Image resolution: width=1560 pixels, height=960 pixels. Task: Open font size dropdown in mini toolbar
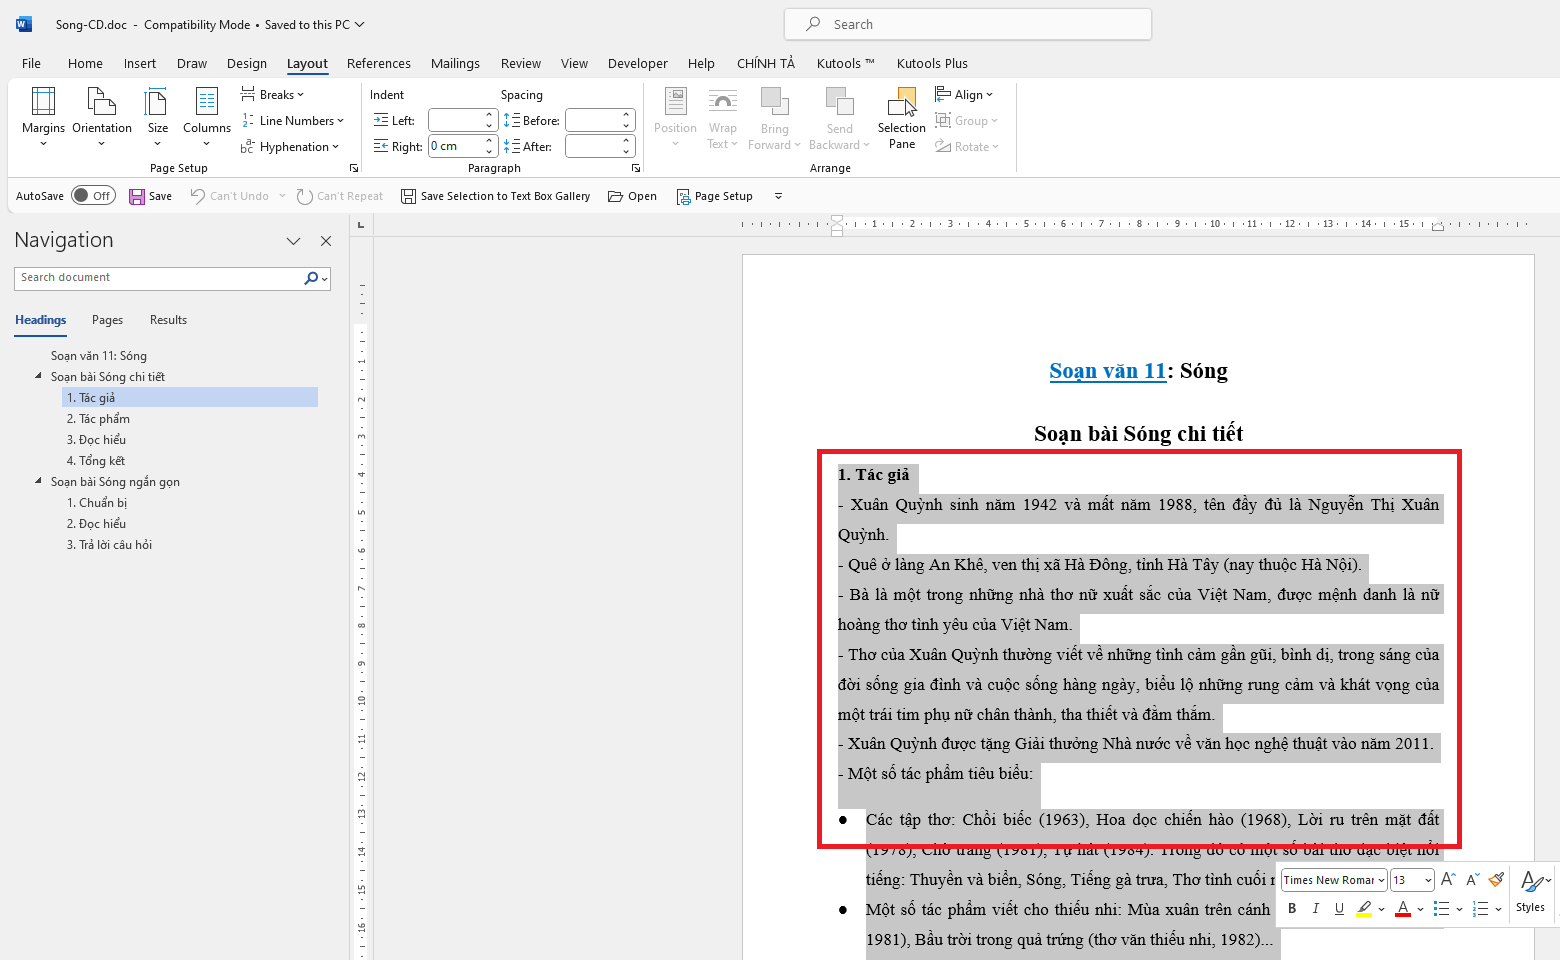click(1428, 880)
